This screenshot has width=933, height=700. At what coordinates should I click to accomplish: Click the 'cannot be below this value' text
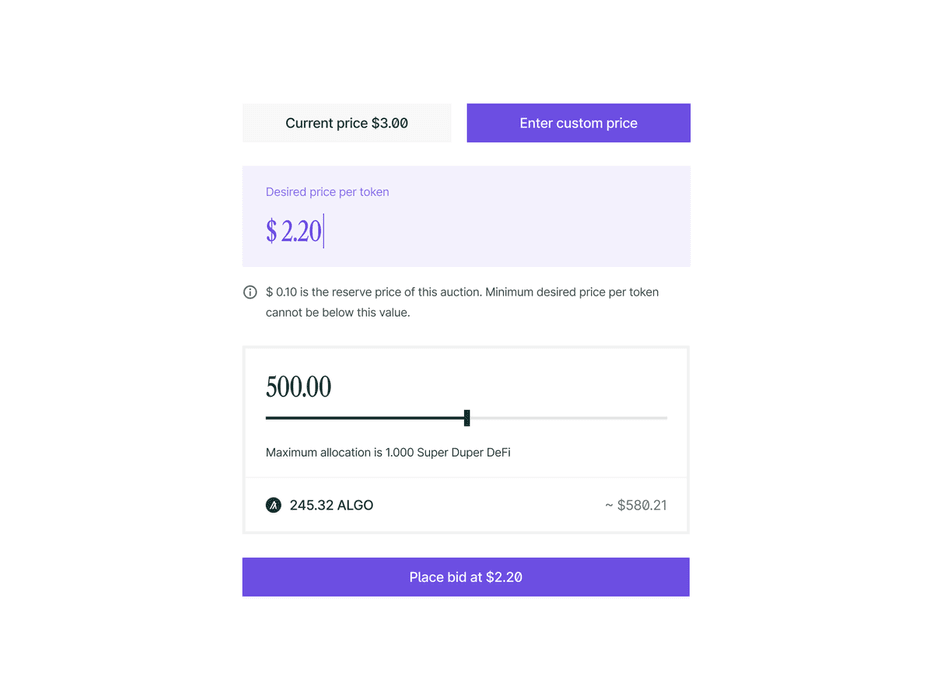click(337, 312)
